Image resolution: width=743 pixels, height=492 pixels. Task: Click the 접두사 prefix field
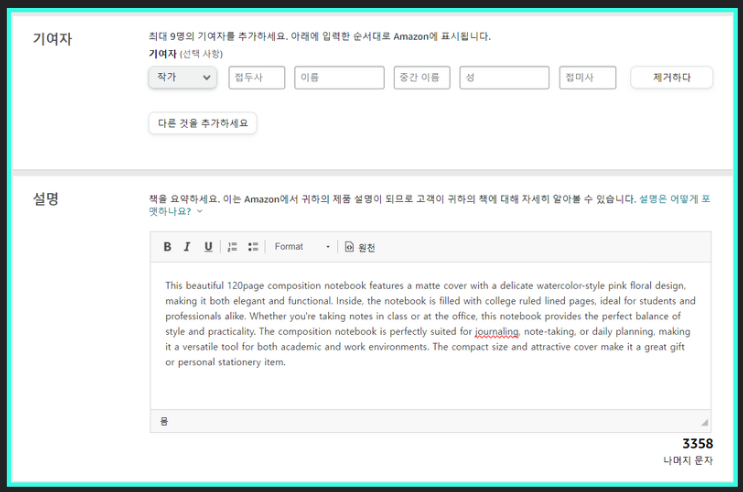[256, 77]
